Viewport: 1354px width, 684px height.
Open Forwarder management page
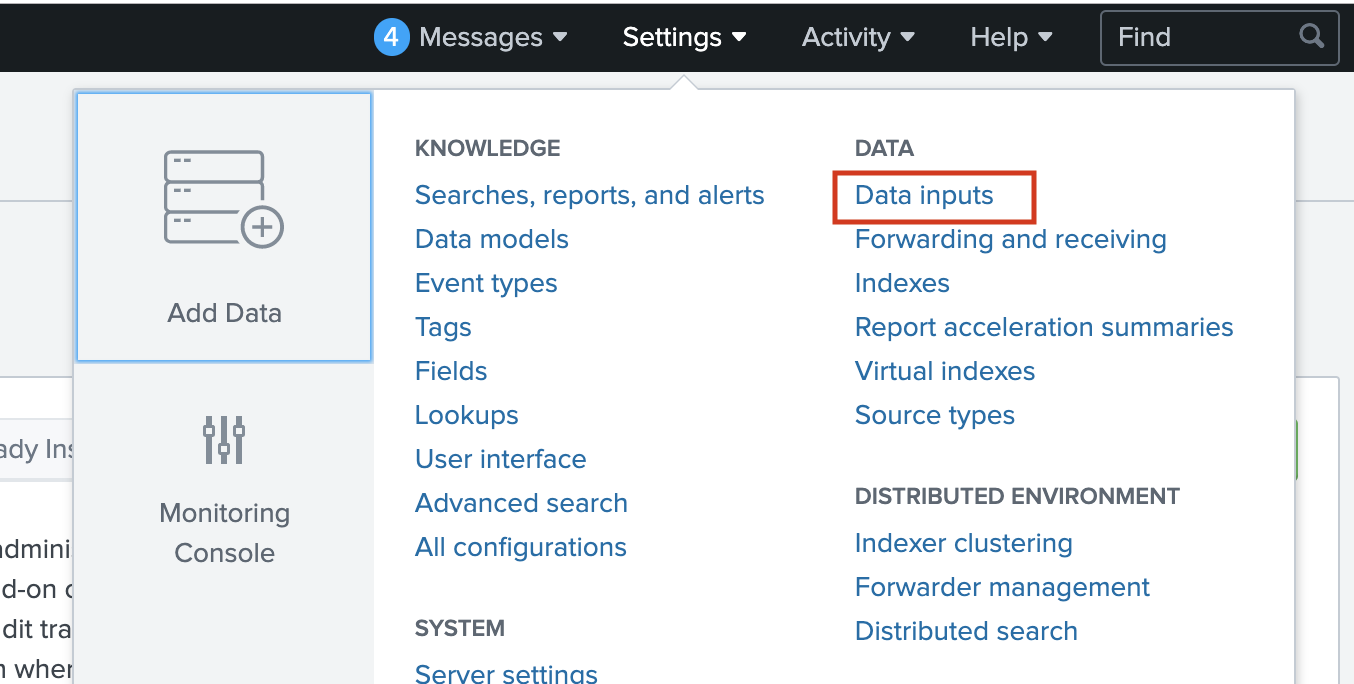(1002, 587)
